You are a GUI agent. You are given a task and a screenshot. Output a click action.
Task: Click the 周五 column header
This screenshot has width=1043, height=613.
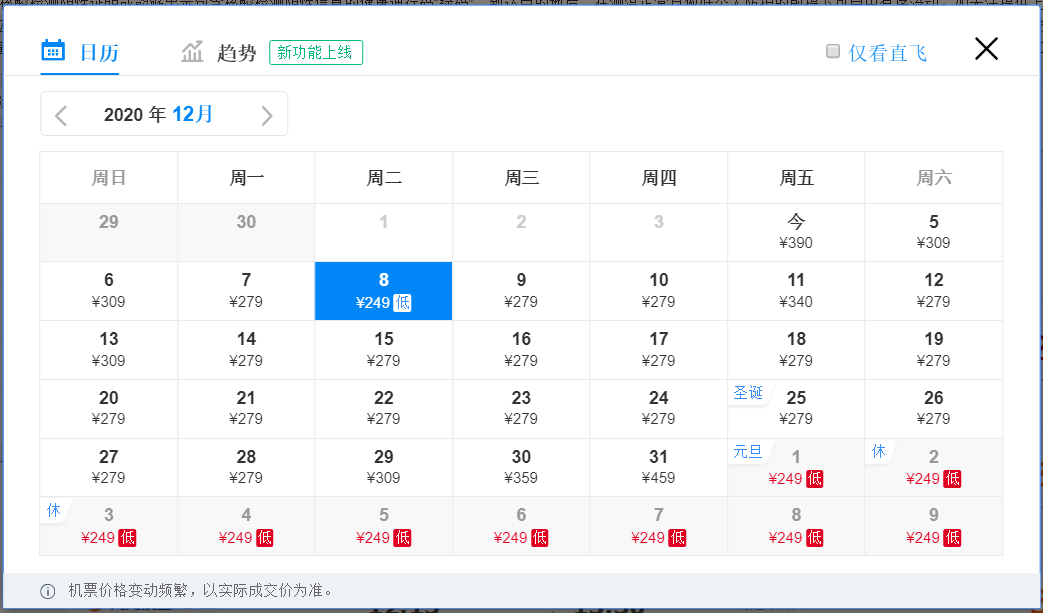click(x=796, y=178)
